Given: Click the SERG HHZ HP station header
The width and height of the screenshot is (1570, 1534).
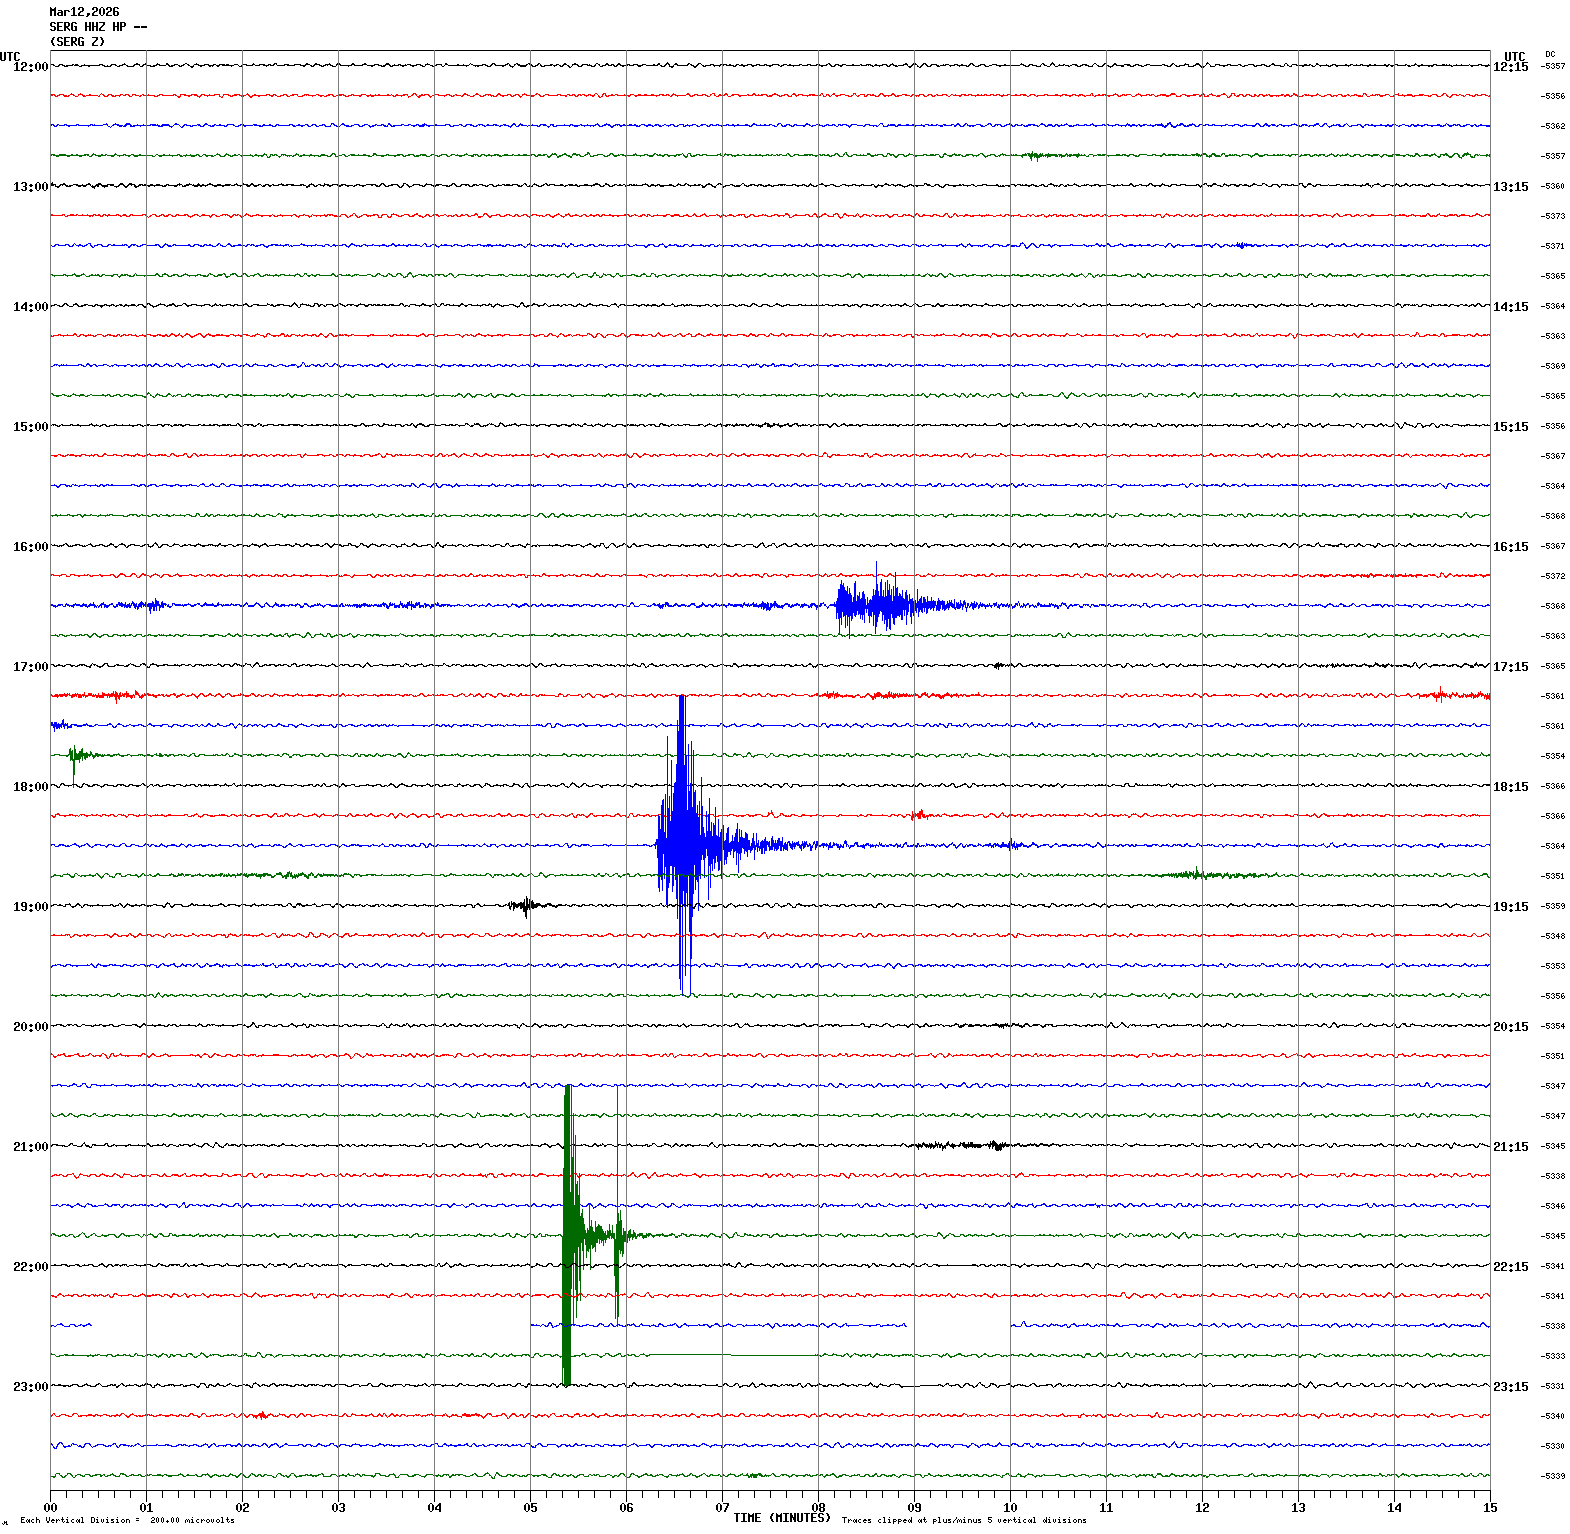Looking at the screenshot, I should [98, 27].
